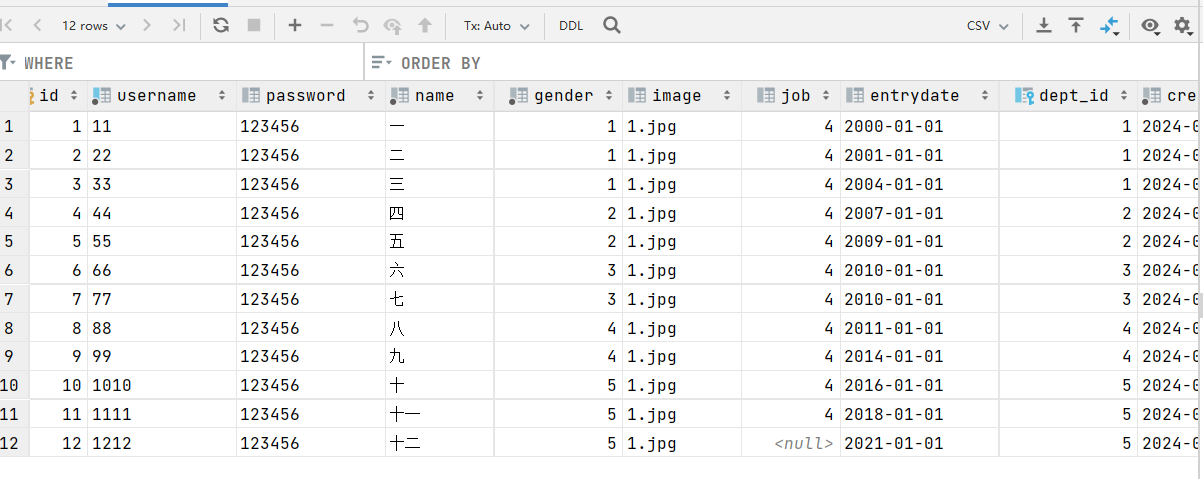Select name cell 五
This screenshot has height=479, width=1203.
(x=440, y=241)
